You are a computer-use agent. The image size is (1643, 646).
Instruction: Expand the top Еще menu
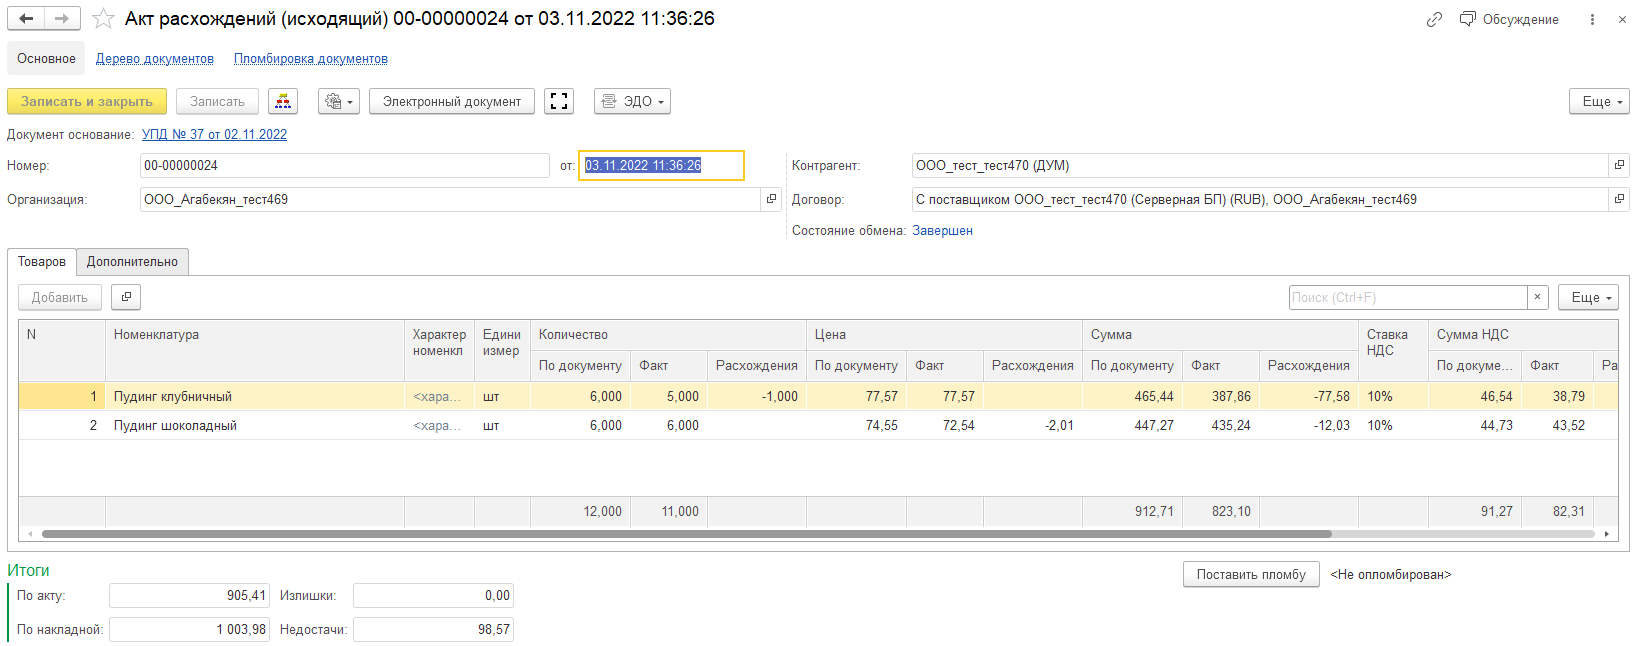tap(1598, 101)
